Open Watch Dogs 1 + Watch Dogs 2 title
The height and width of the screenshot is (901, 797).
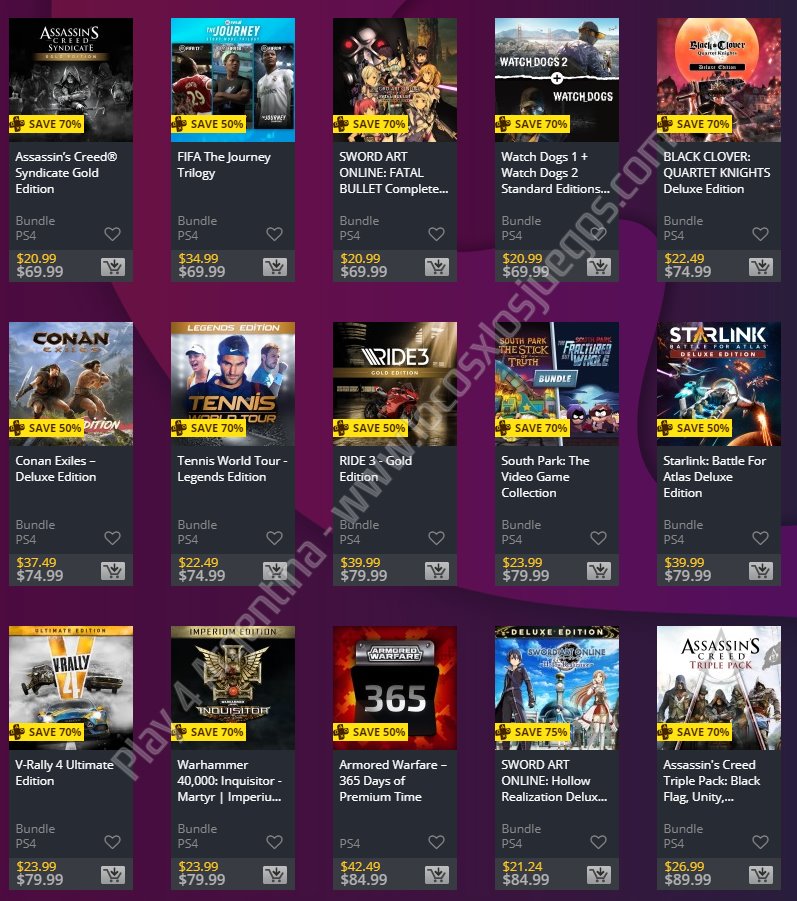555,172
